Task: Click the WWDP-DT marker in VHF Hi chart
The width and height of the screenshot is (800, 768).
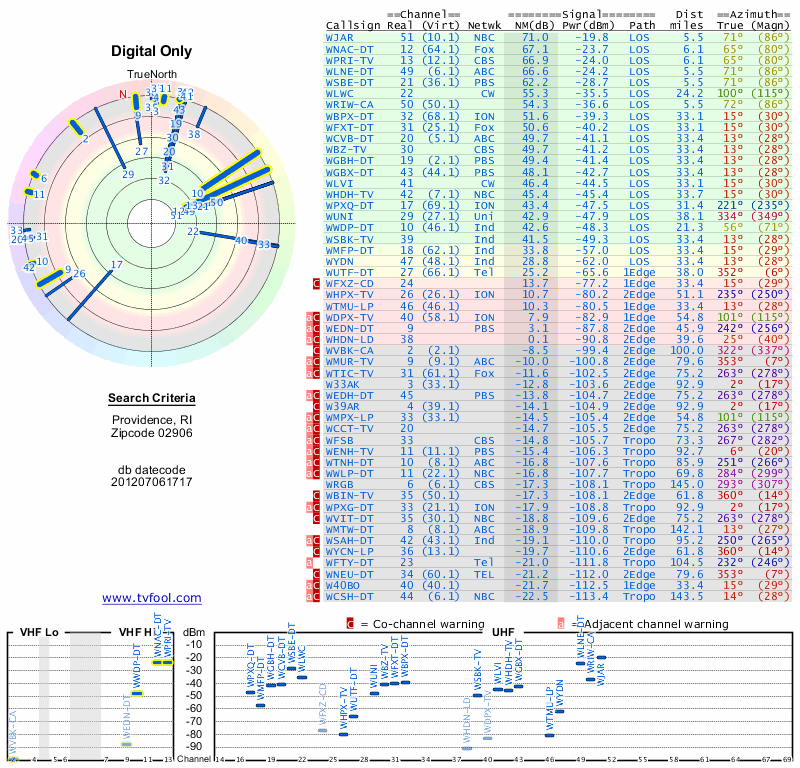Action: (x=137, y=693)
